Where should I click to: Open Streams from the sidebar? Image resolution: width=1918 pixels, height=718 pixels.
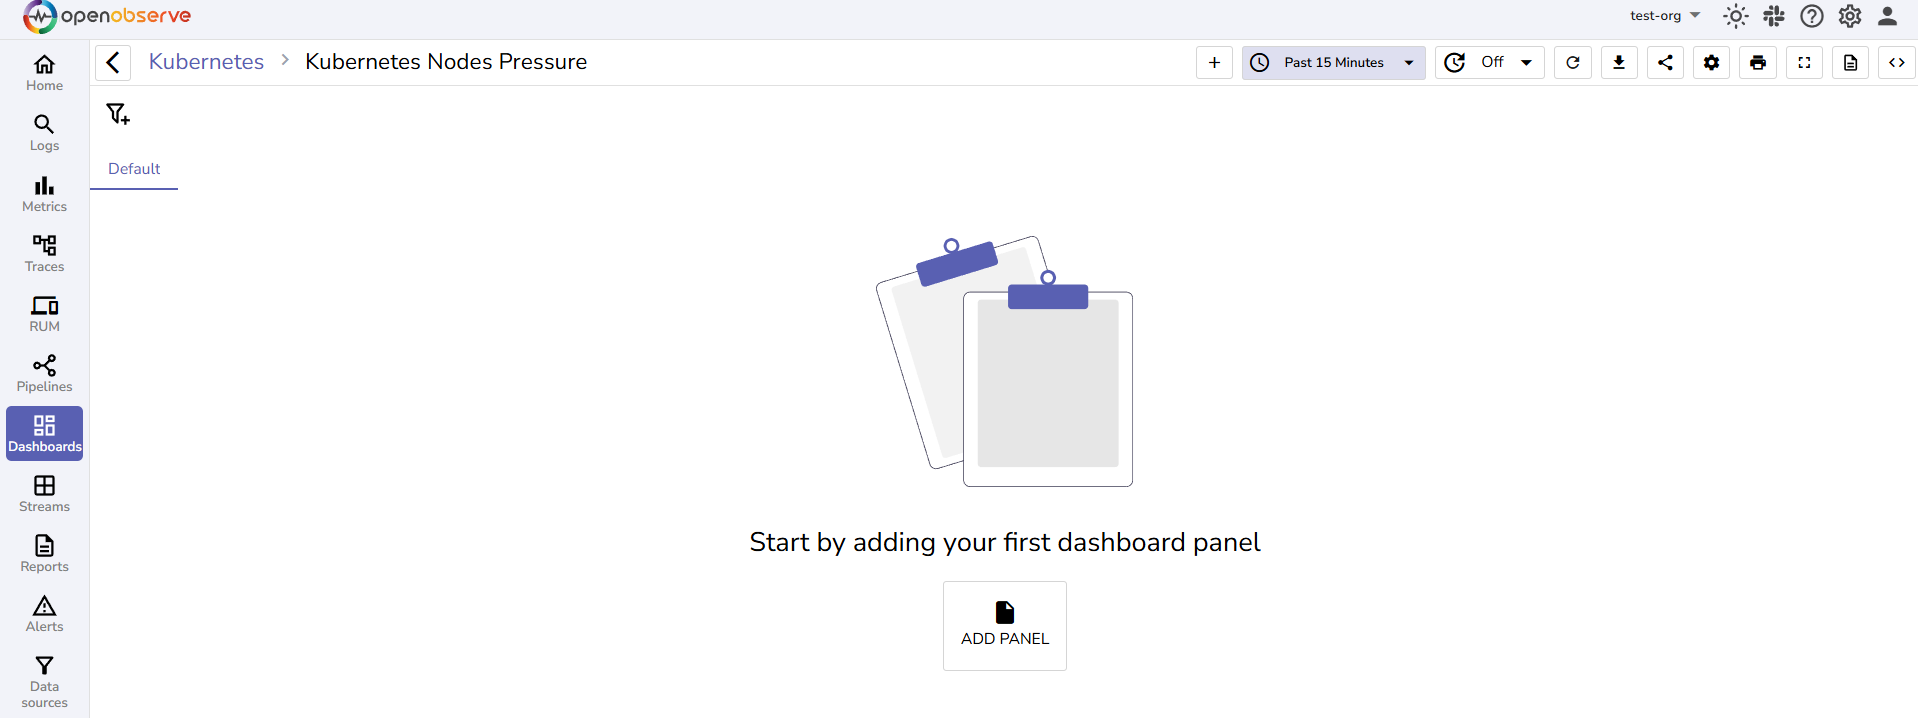(44, 493)
